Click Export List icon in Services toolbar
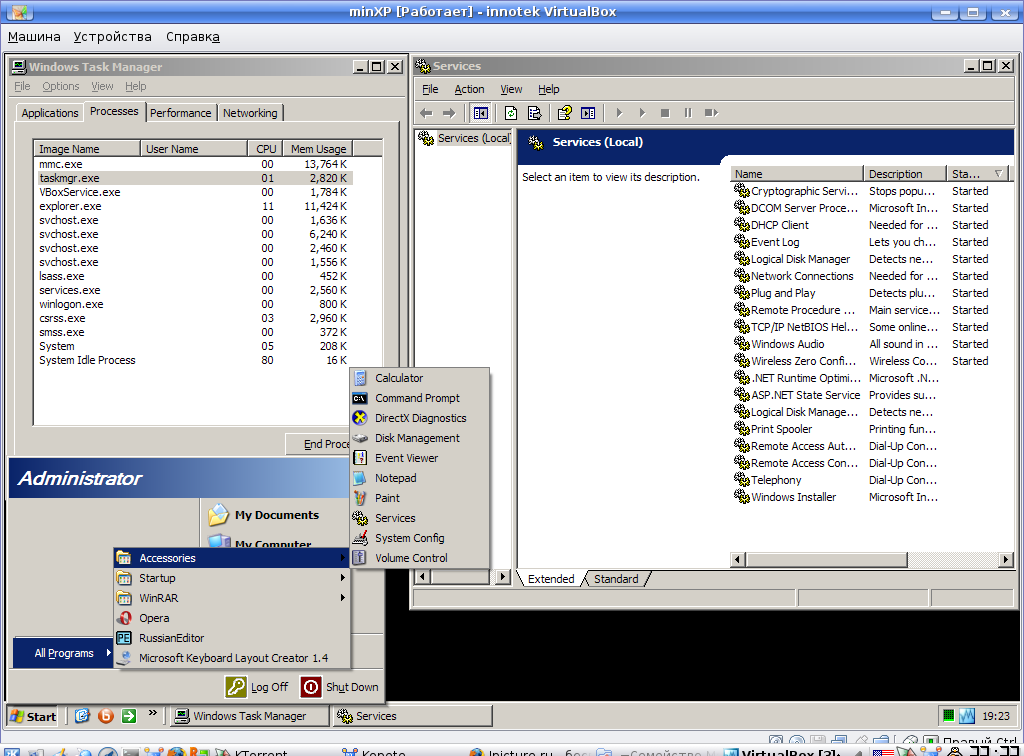 [535, 113]
